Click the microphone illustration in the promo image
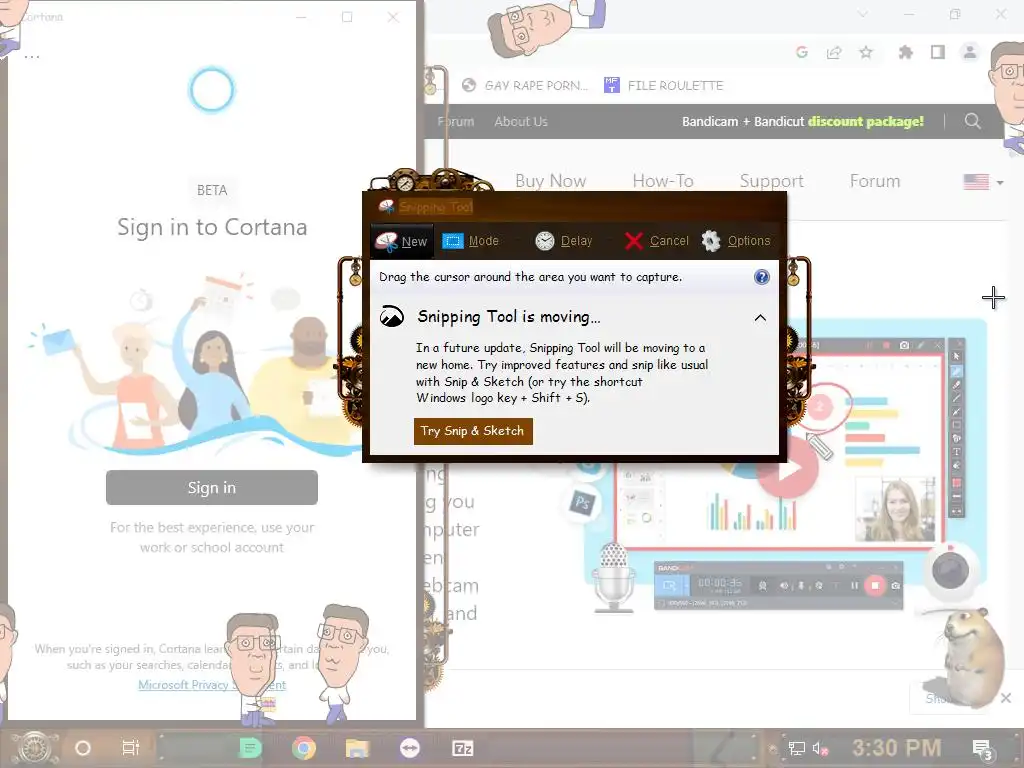 pyautogui.click(x=613, y=577)
